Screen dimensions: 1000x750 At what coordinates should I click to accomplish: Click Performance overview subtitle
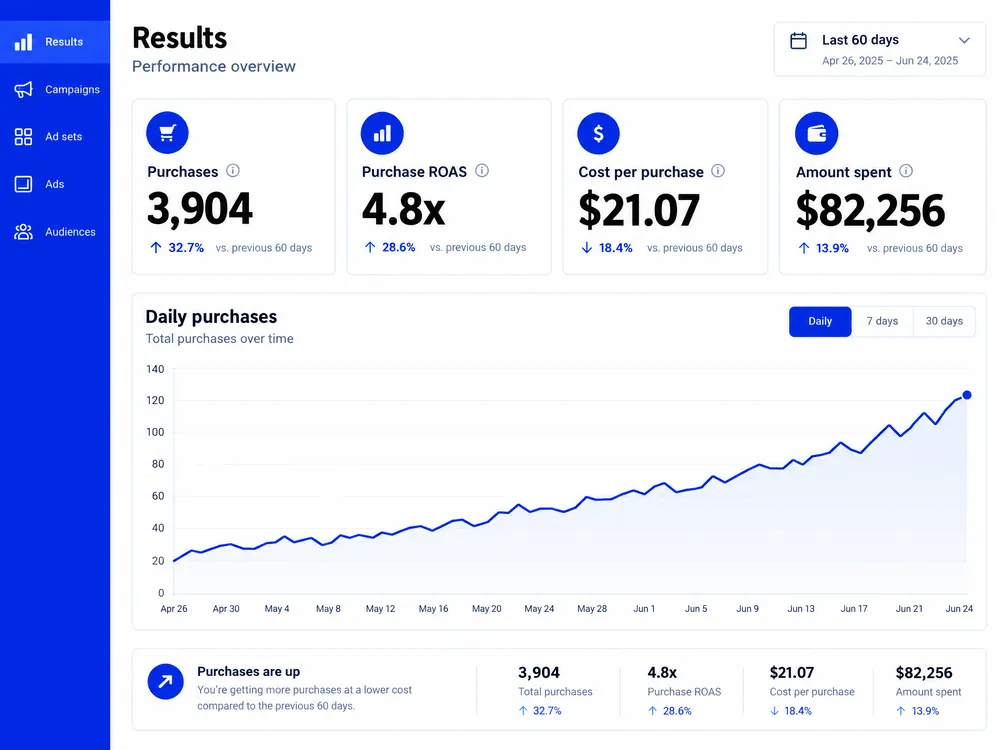(x=214, y=66)
